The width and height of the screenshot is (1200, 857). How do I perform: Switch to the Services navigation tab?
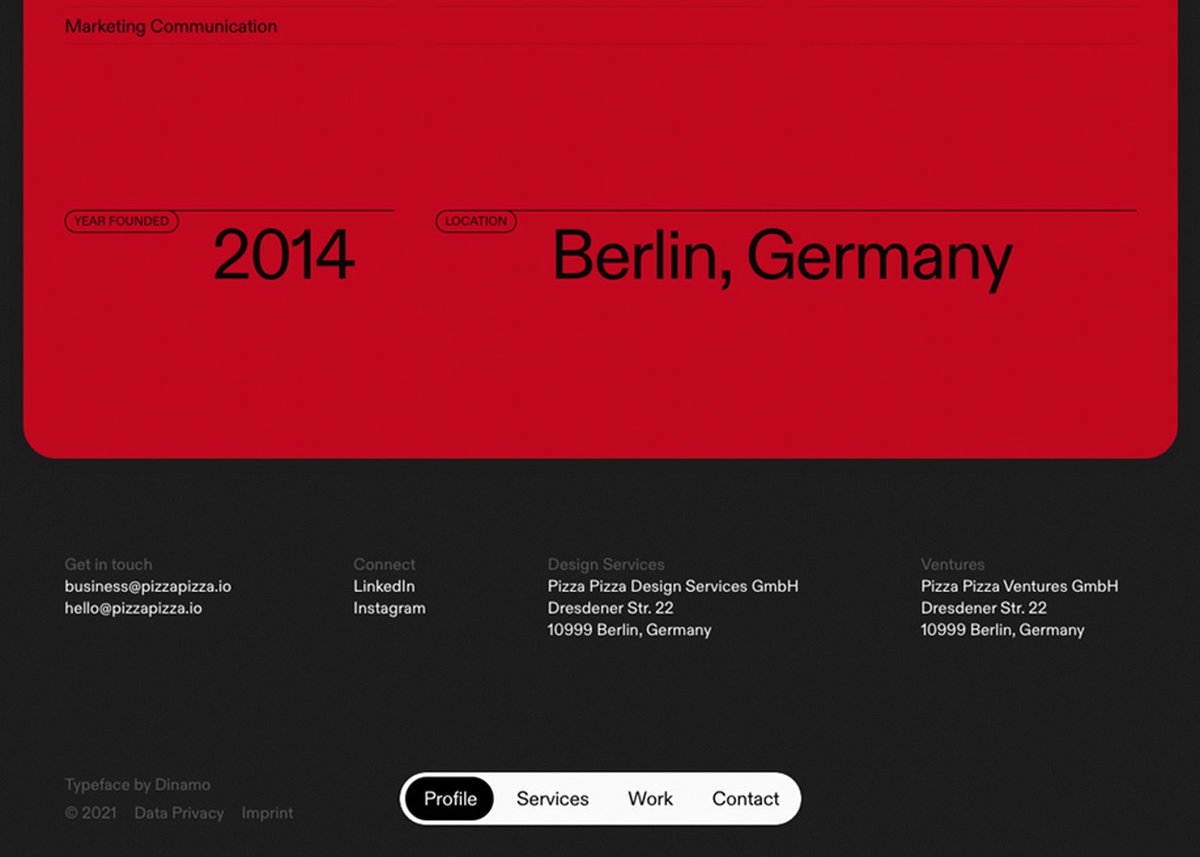pos(552,799)
